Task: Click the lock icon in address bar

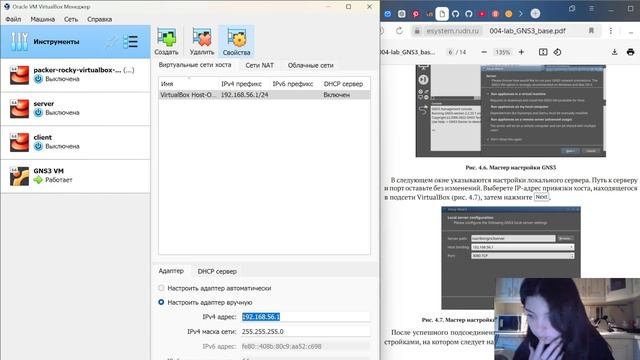Action: [x=417, y=31]
